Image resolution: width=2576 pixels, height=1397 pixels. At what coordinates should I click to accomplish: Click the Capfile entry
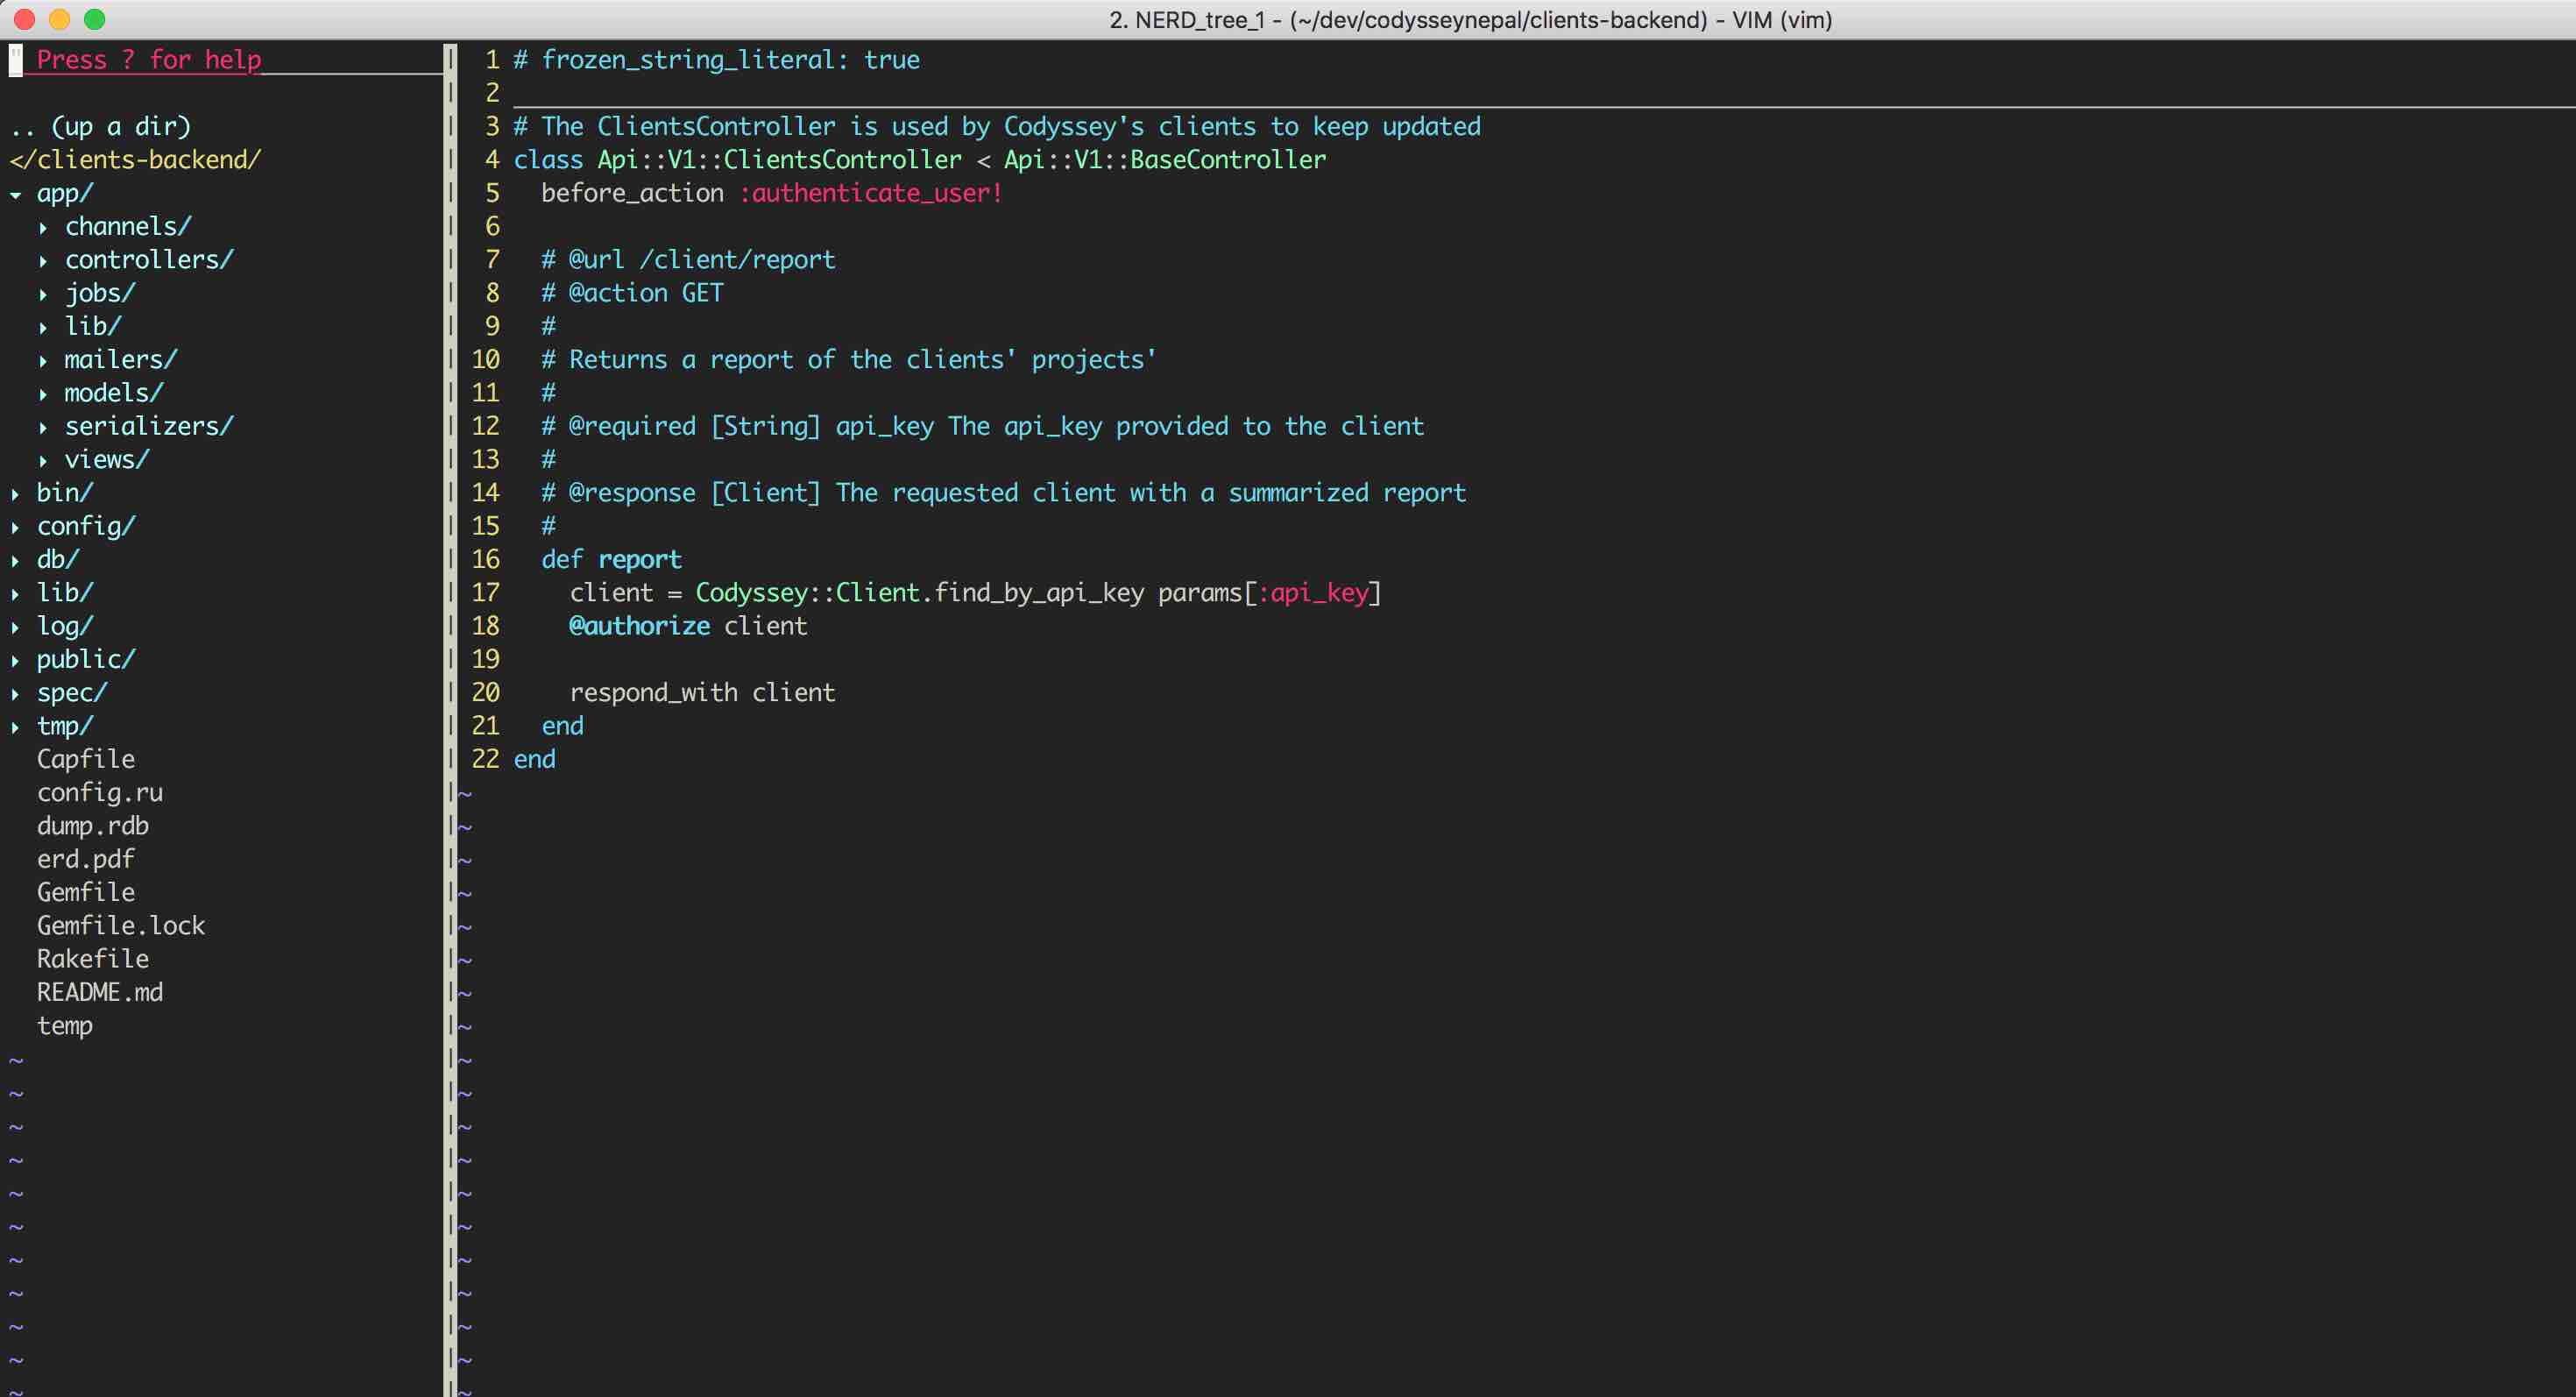coord(86,759)
